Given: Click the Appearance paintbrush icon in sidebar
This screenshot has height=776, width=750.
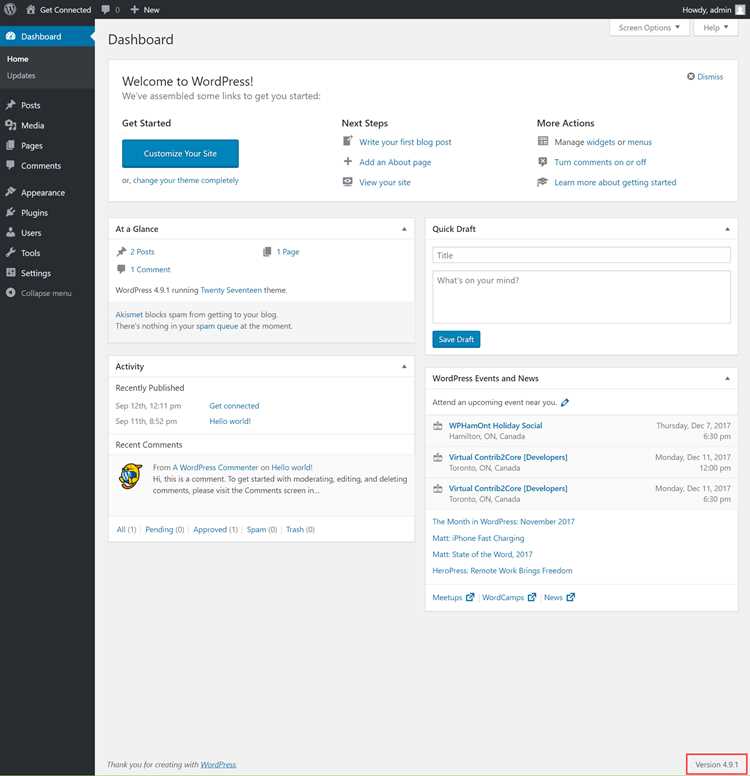Looking at the screenshot, I should pyautogui.click(x=10, y=192).
